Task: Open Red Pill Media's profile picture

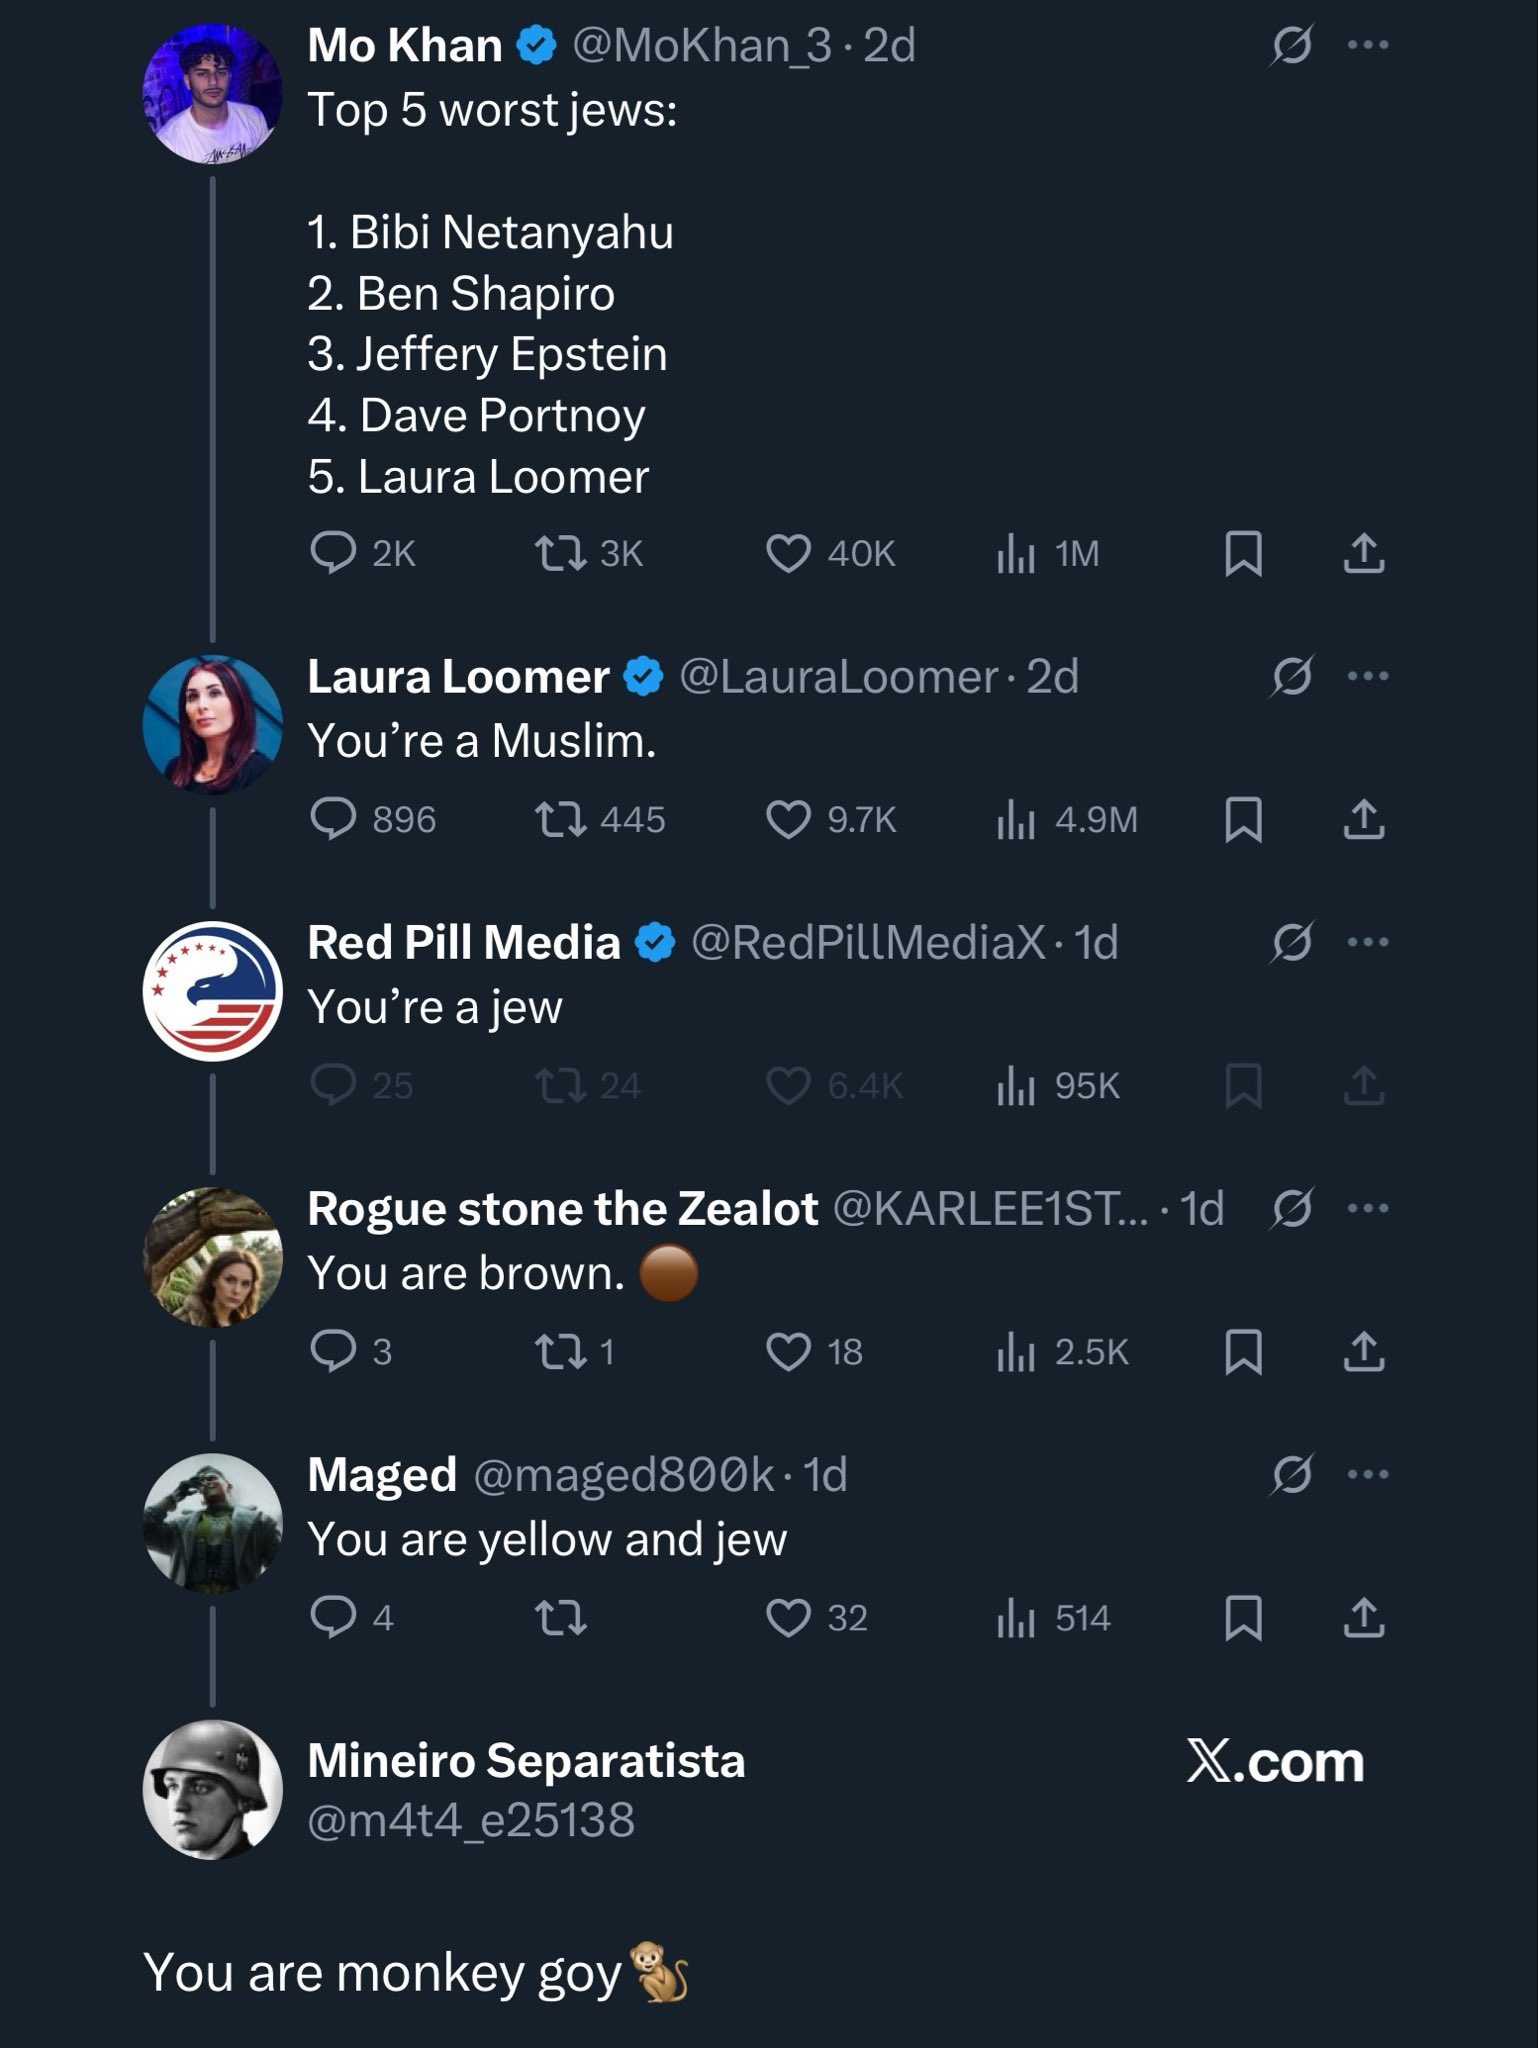Action: (213, 990)
